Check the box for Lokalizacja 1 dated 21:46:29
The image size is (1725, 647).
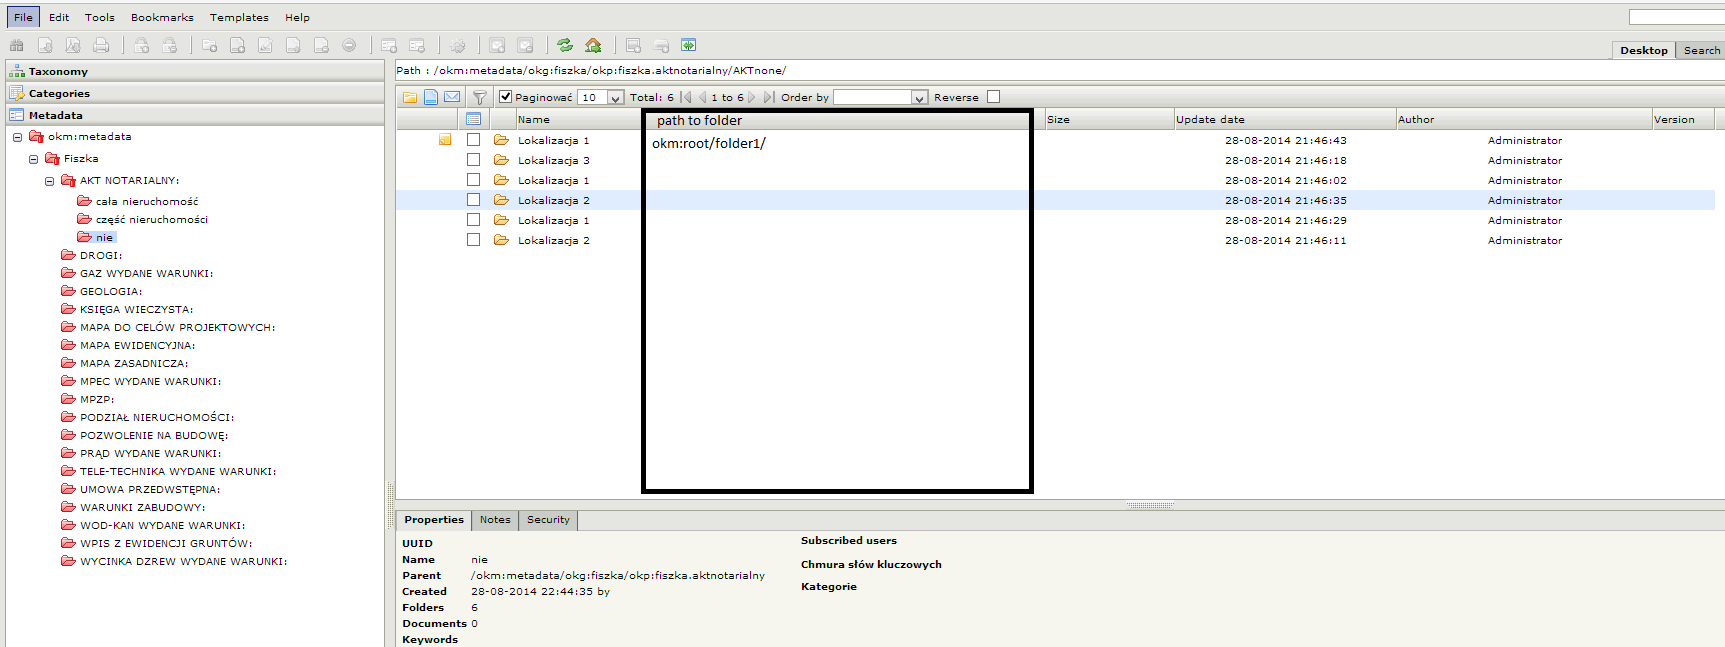pyautogui.click(x=473, y=220)
